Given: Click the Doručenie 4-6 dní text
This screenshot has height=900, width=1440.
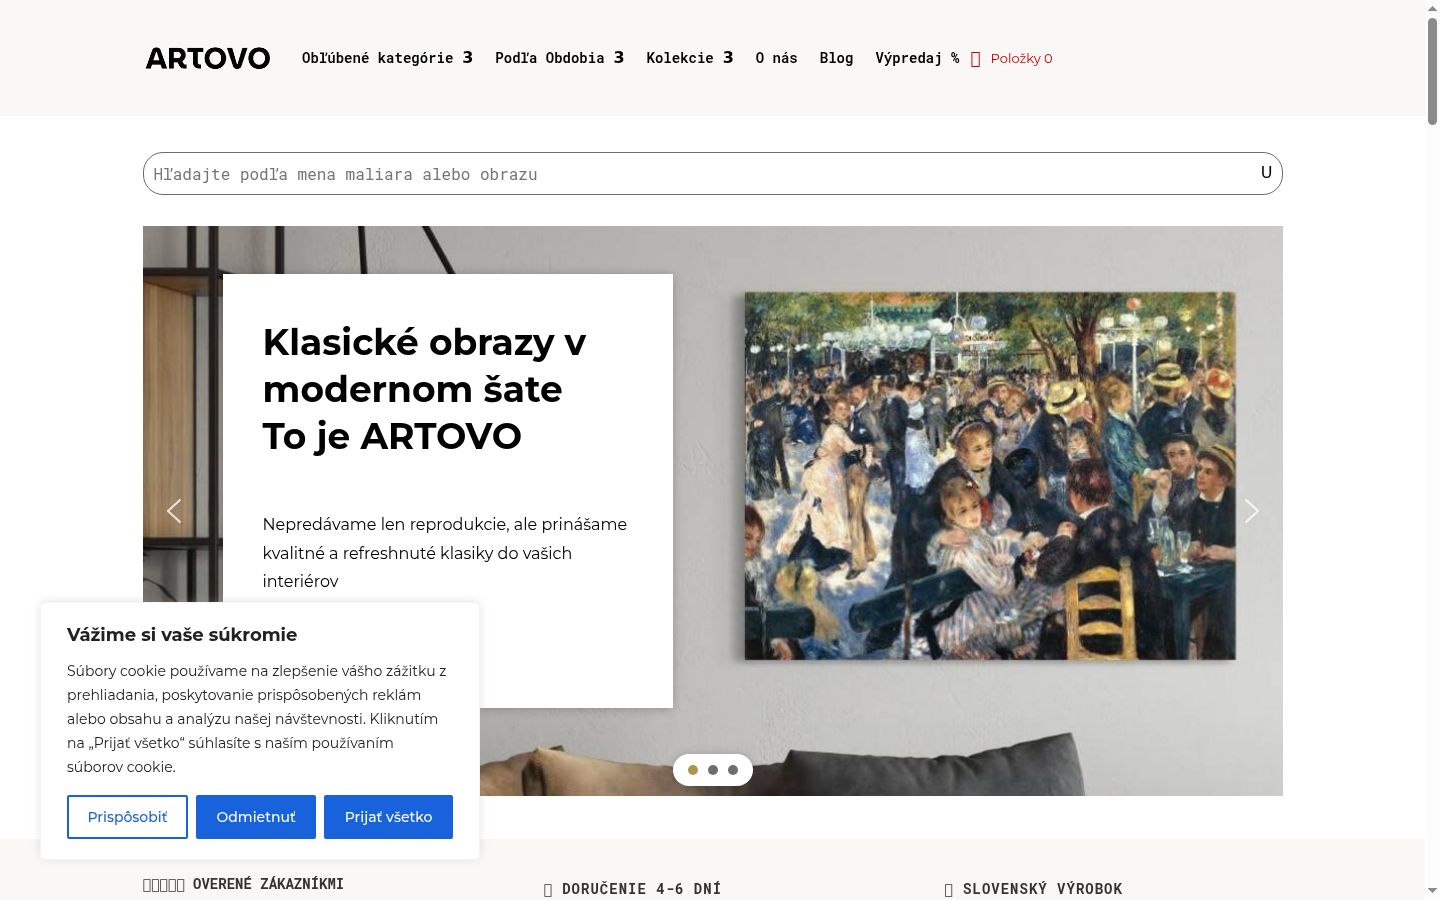Looking at the screenshot, I should (x=641, y=889).
